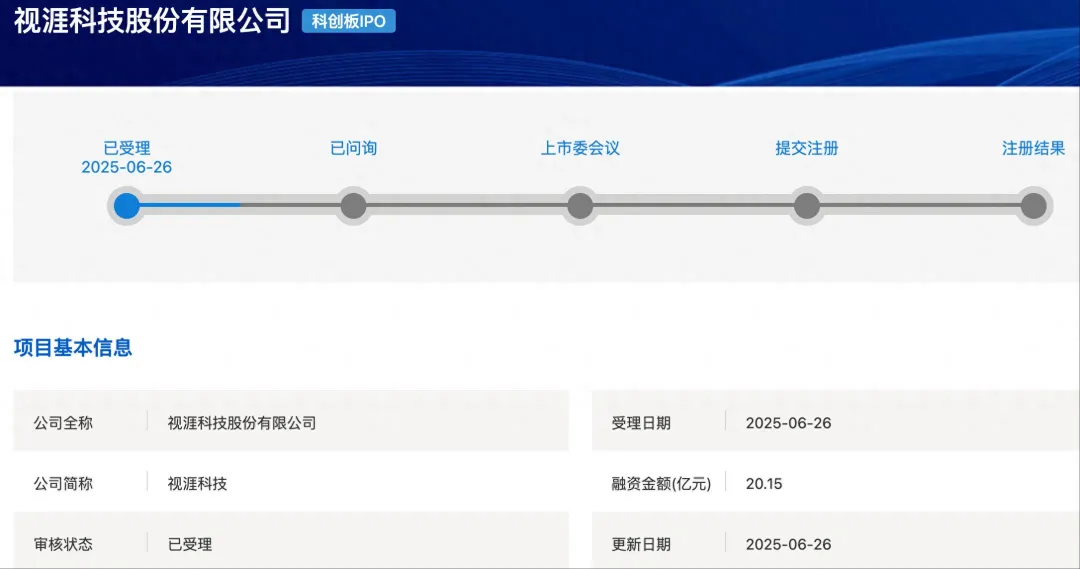Click the 更新日期 field label
The height and width of the screenshot is (569, 1080).
tap(641, 544)
